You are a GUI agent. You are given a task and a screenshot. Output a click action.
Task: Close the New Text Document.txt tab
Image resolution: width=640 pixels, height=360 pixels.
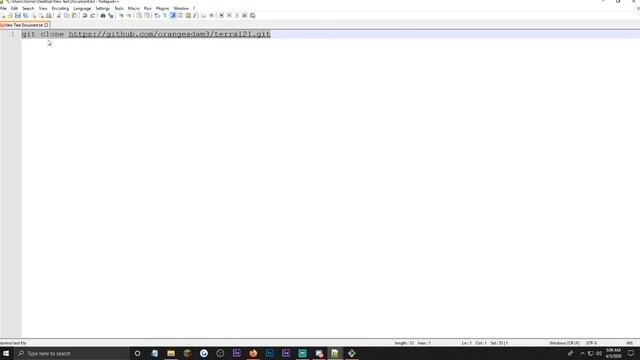tap(46, 25)
